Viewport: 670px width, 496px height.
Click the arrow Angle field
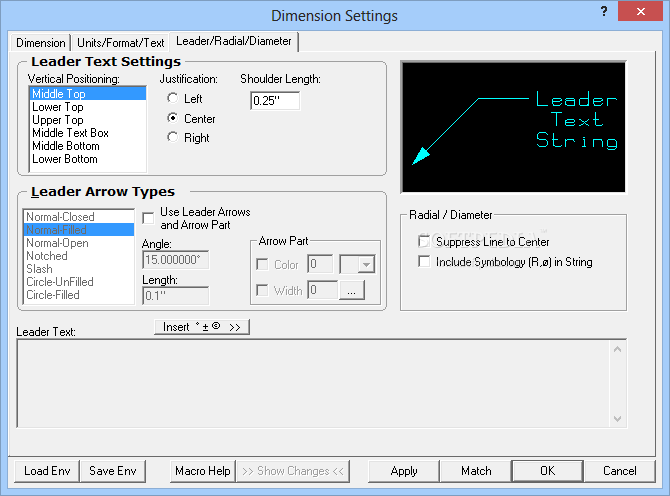[x=176, y=260]
